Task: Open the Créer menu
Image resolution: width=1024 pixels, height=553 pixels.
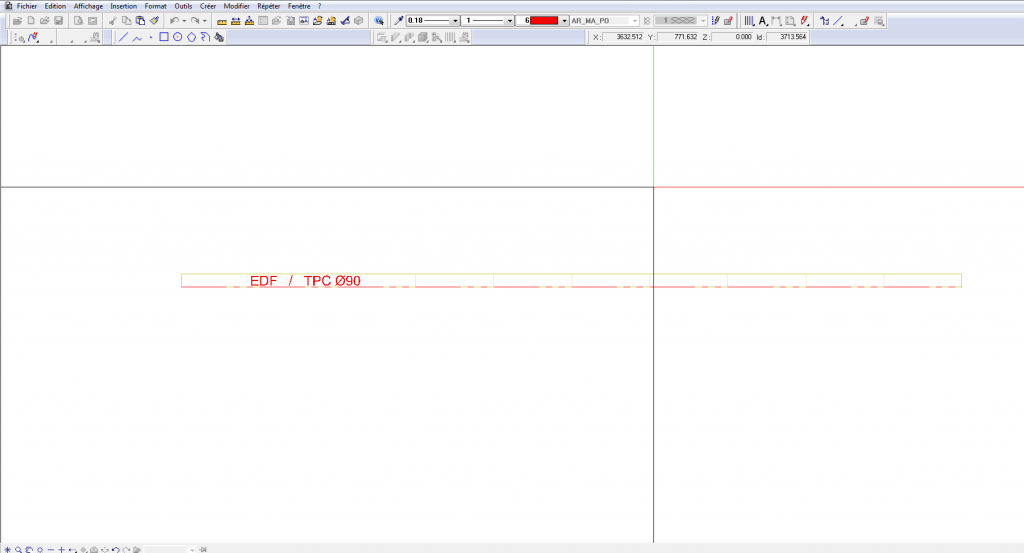Action: click(208, 6)
